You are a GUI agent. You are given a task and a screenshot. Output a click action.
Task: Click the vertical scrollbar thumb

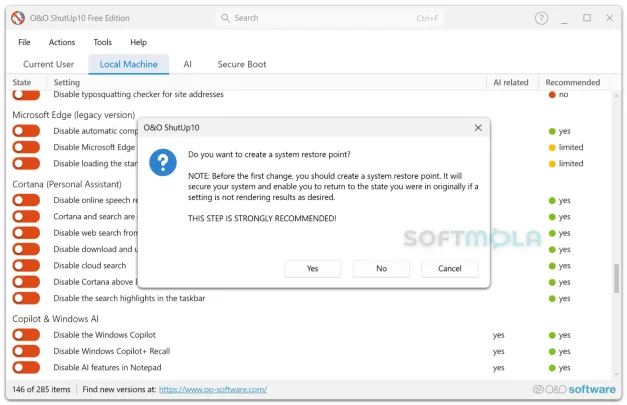pyautogui.click(x=617, y=278)
